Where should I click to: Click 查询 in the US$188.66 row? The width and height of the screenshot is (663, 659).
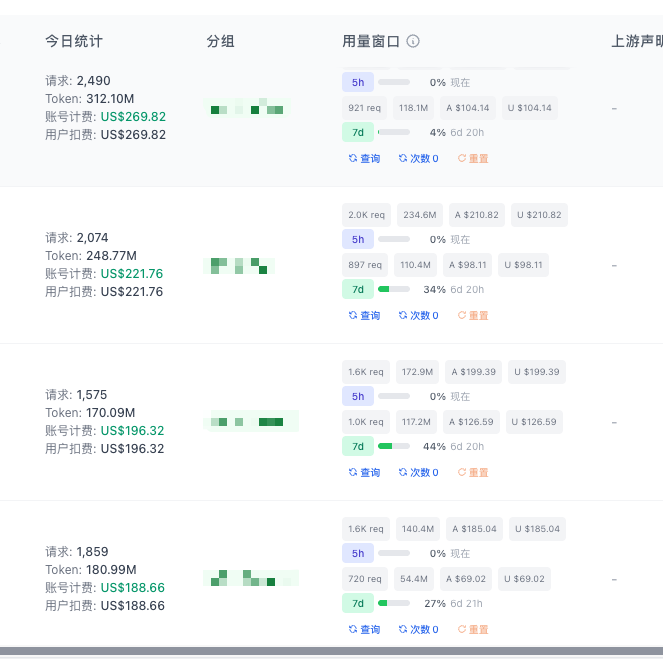364,629
